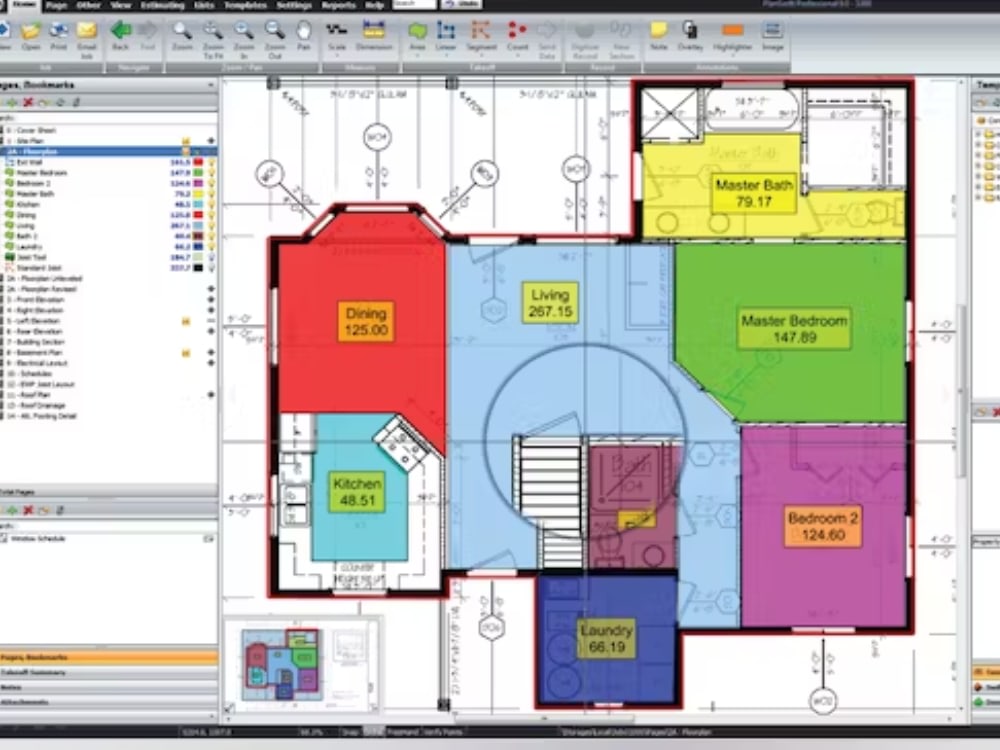
Task: Open the Scale dropdown arrow
Action: coord(337,56)
